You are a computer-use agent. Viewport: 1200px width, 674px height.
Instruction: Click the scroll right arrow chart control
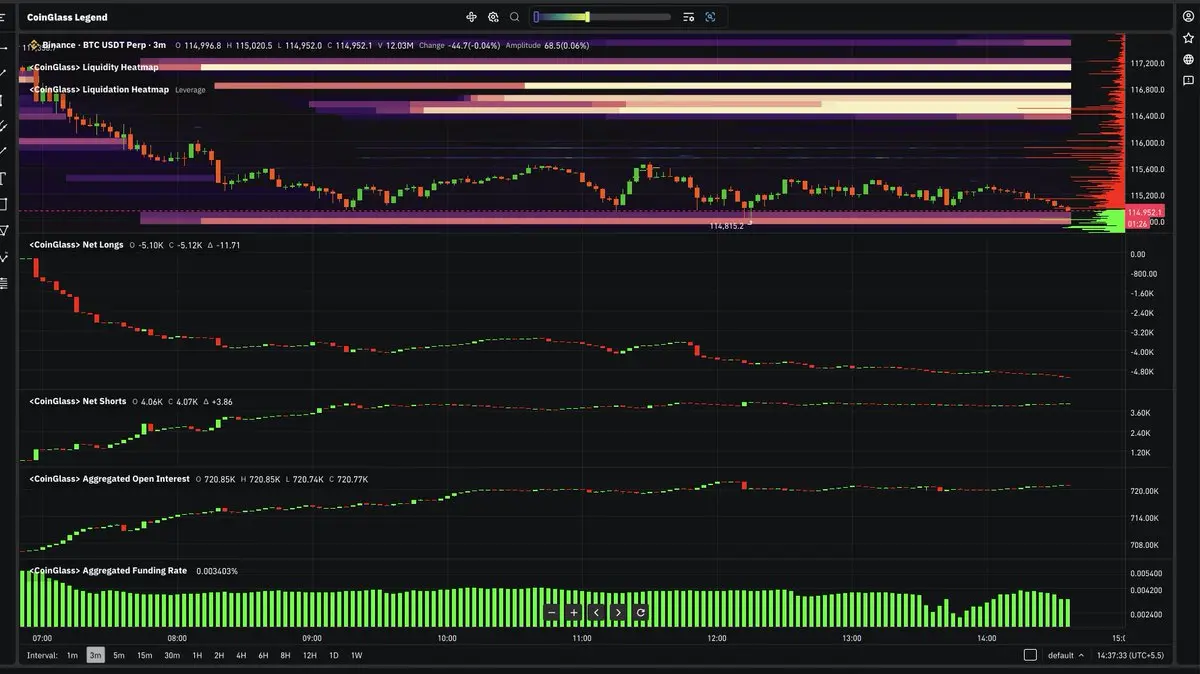pos(618,612)
